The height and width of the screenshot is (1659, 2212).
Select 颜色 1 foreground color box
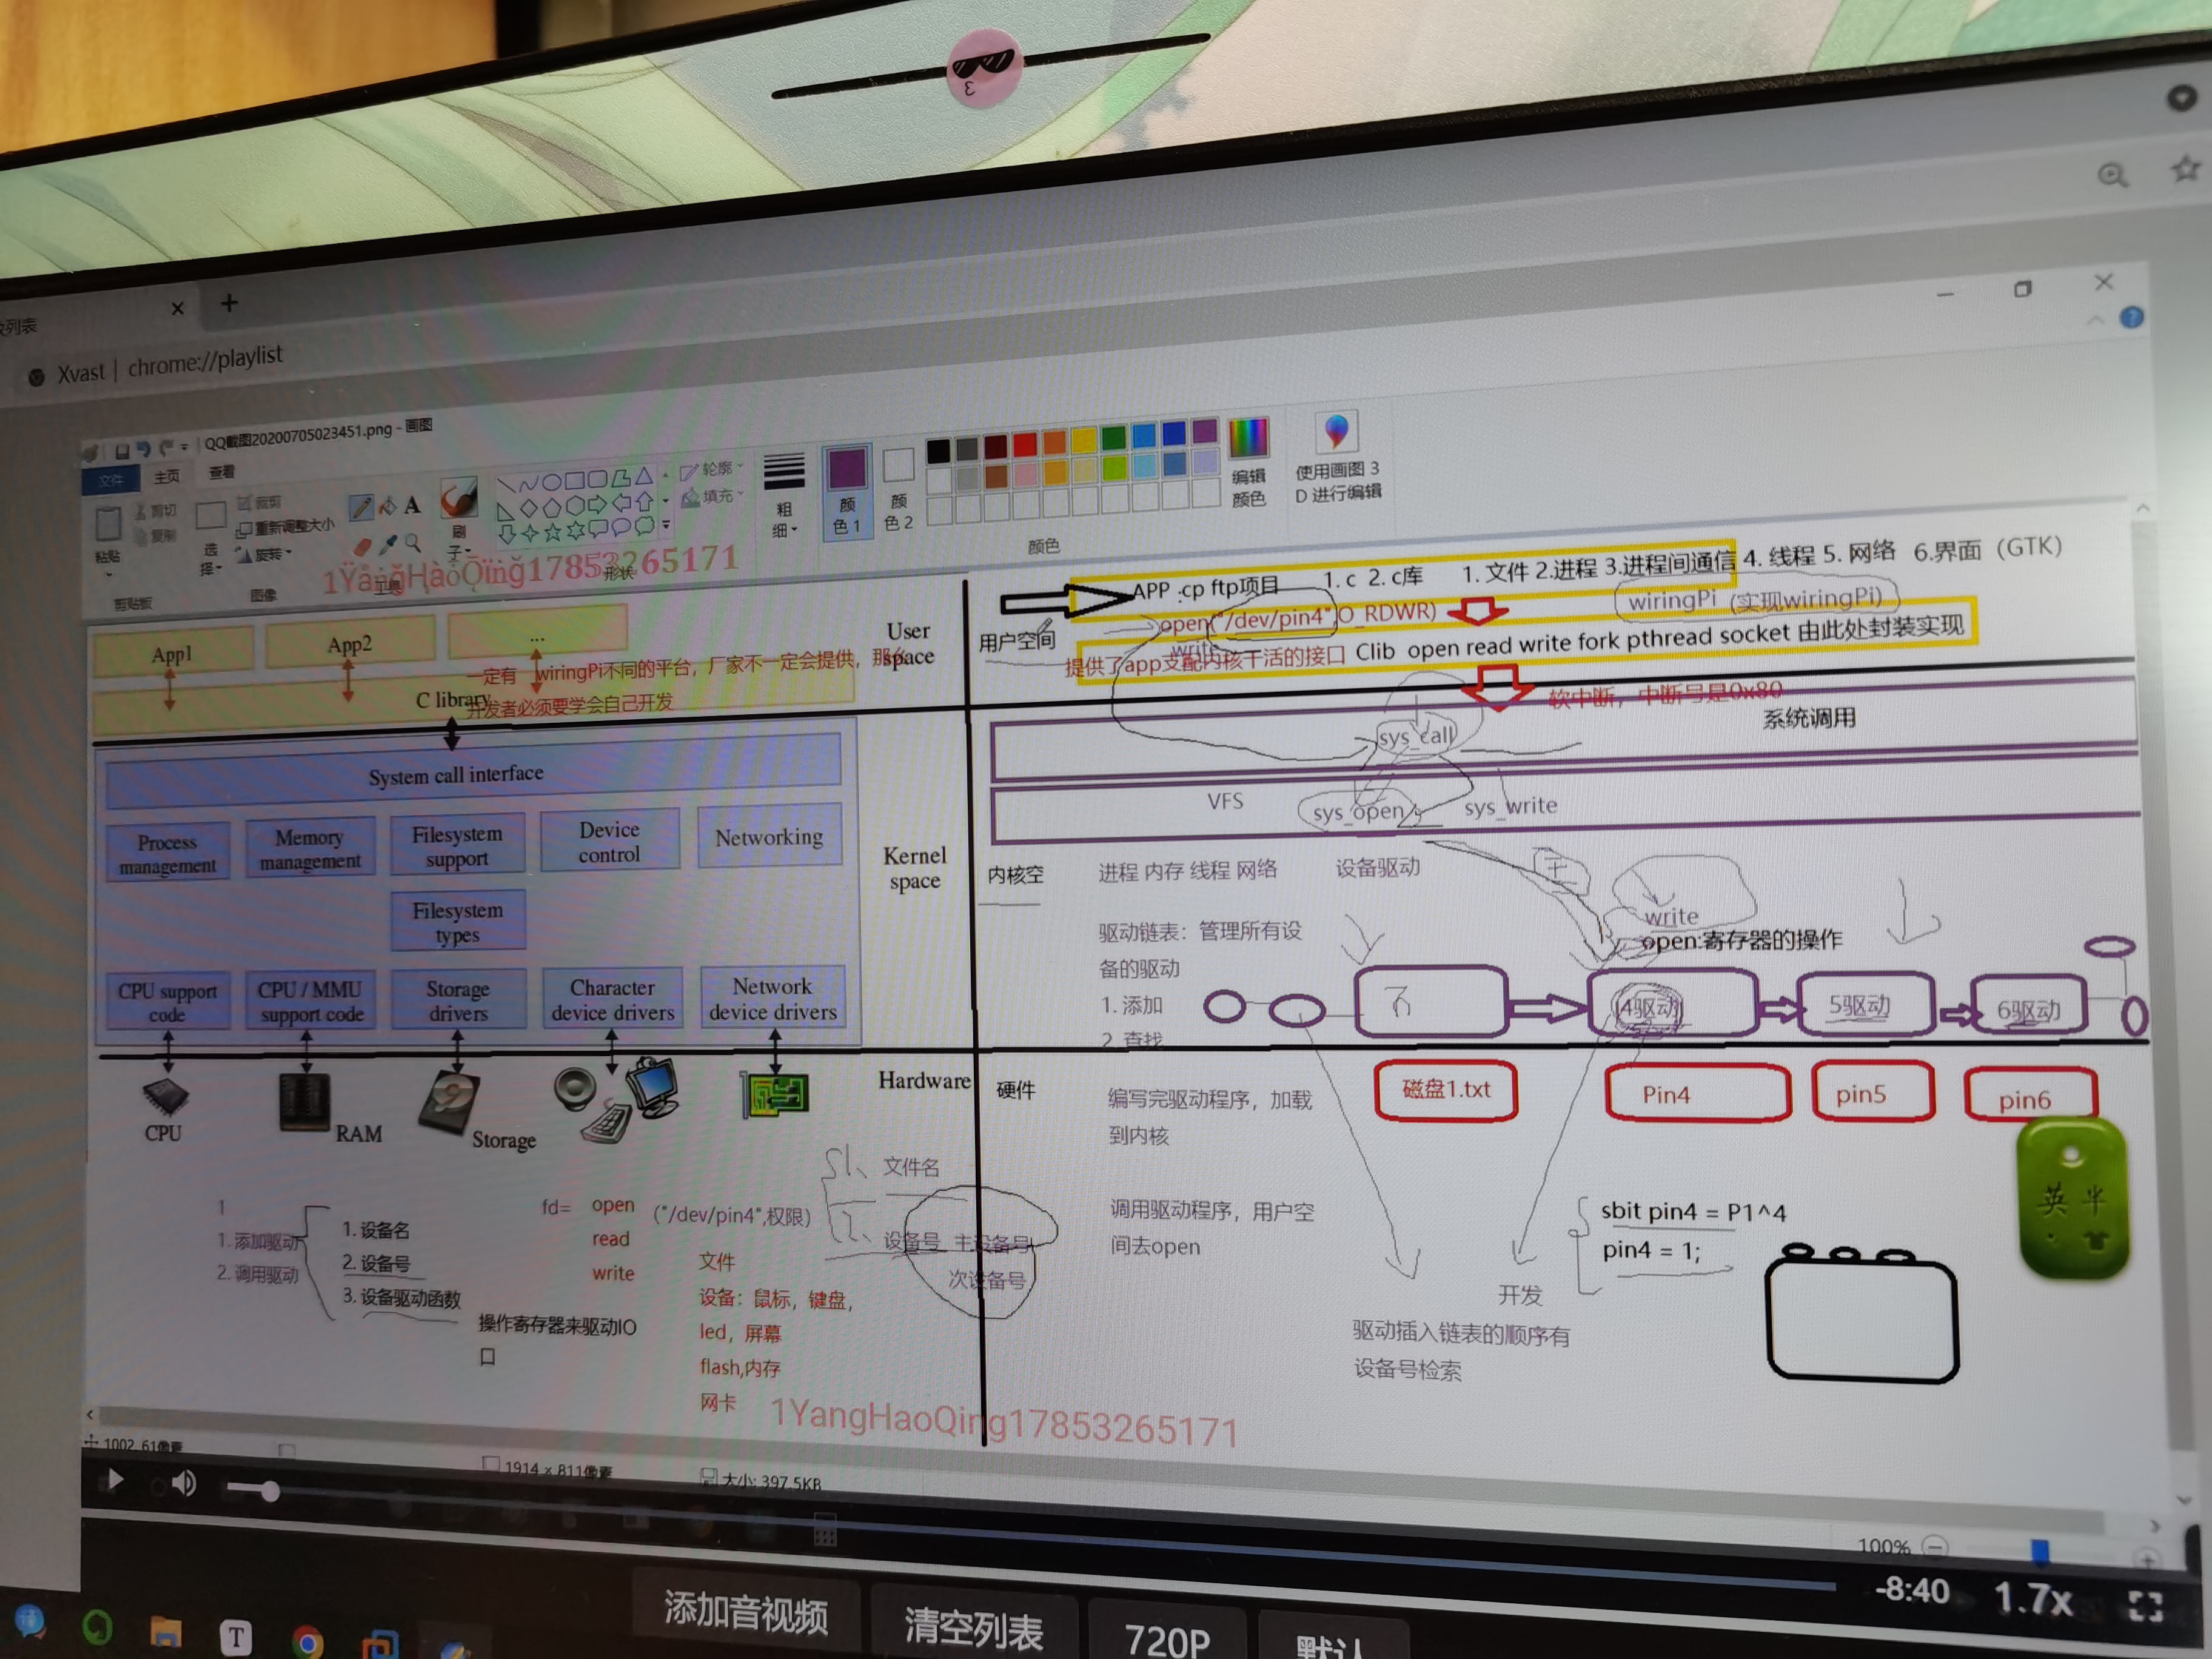[848, 492]
